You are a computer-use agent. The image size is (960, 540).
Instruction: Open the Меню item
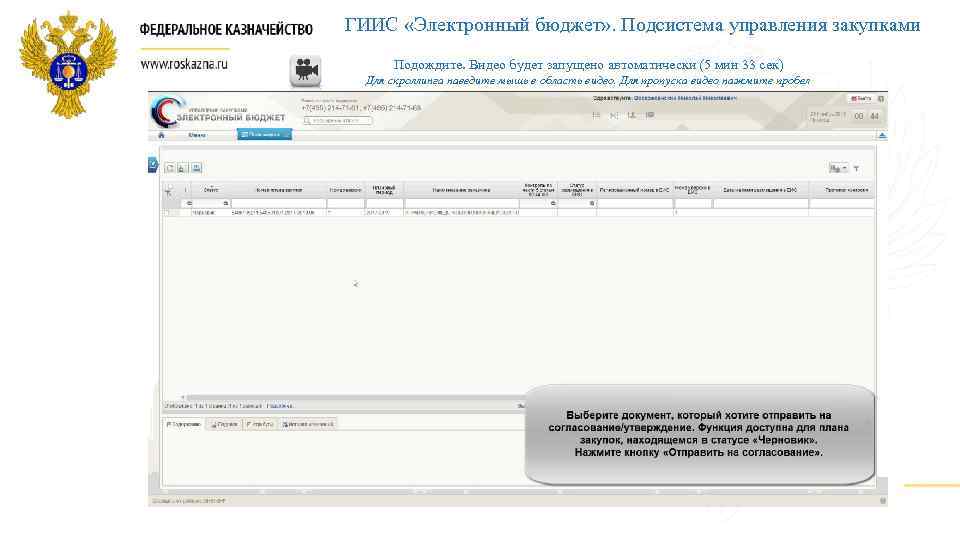click(197, 135)
